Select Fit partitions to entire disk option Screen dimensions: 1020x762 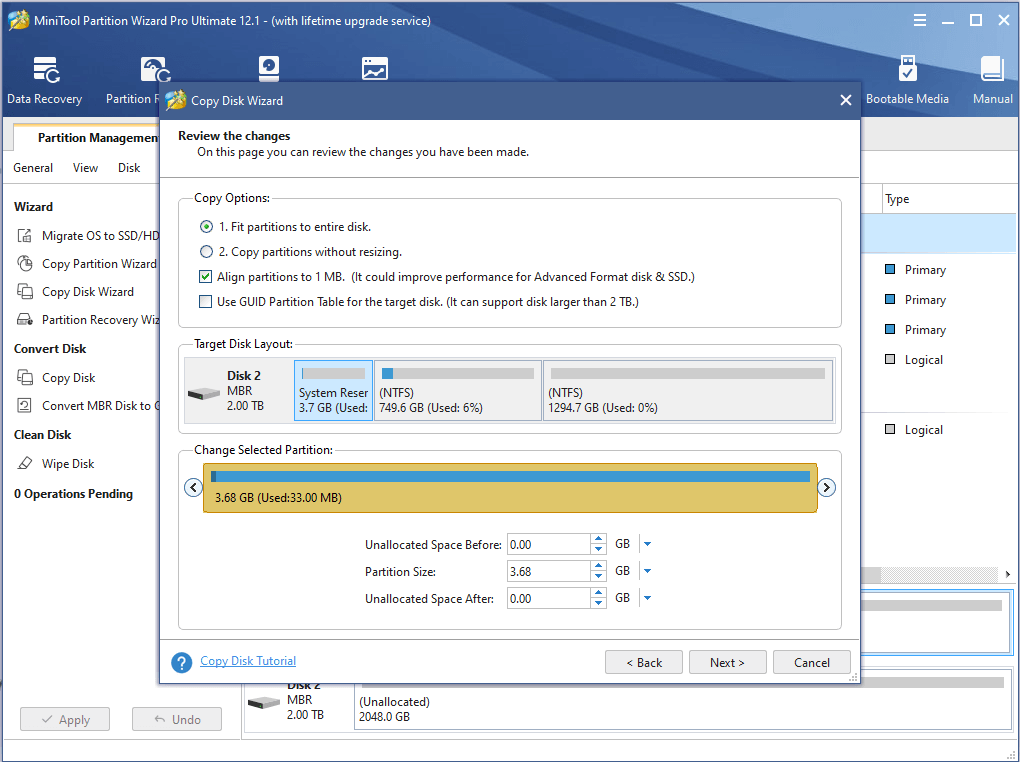click(x=206, y=226)
